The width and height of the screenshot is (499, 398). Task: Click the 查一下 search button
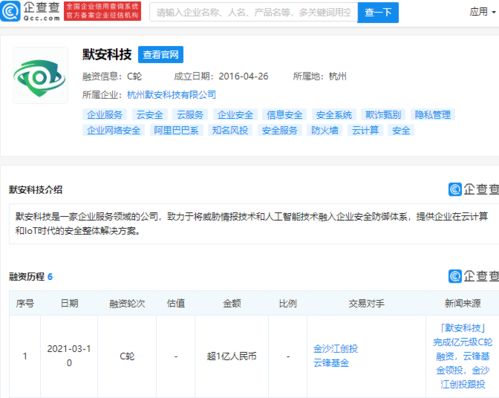378,12
